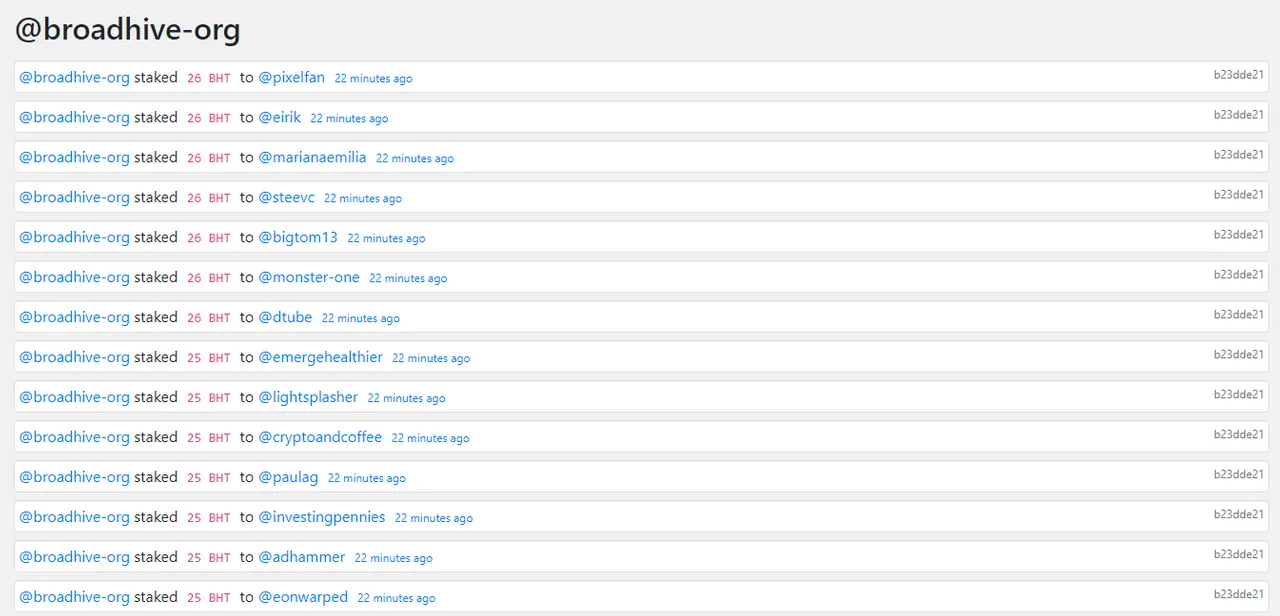Click @broadhive-org in the pixelfan row
Image resolution: width=1280 pixels, height=616 pixels.
[x=75, y=77]
